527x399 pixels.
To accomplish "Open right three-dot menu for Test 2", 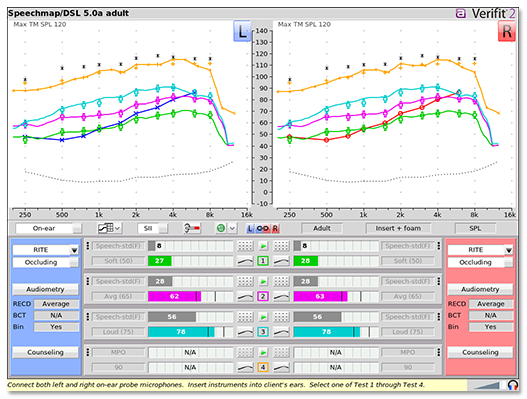I will (x=439, y=281).
